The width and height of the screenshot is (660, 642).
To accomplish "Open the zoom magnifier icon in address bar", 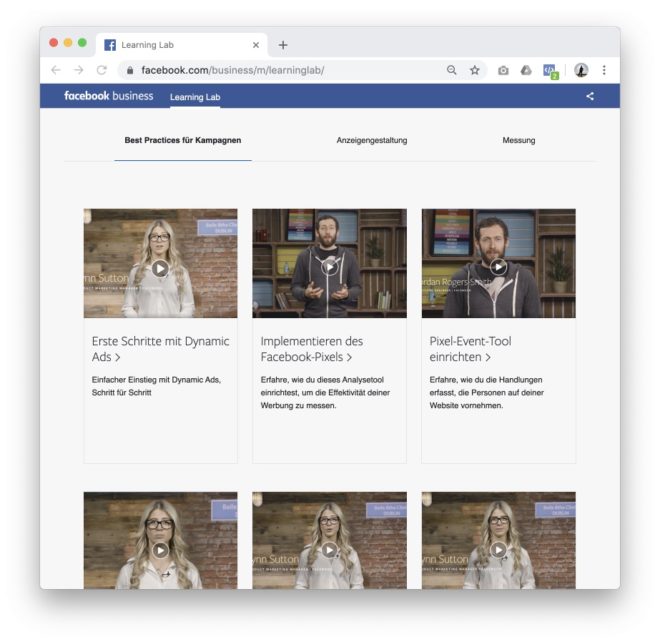I will (451, 70).
